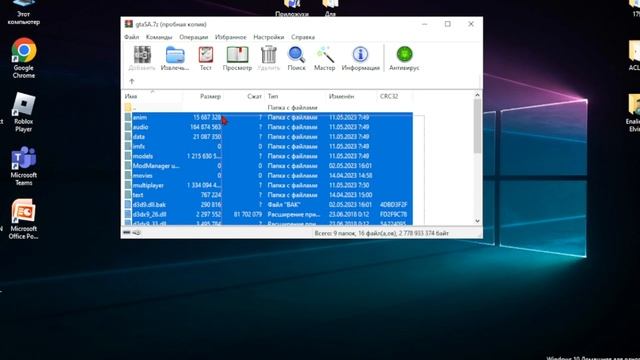Screen dimensions: 640x360
Task: Open the Команды menu
Action: pyautogui.click(x=159, y=37)
